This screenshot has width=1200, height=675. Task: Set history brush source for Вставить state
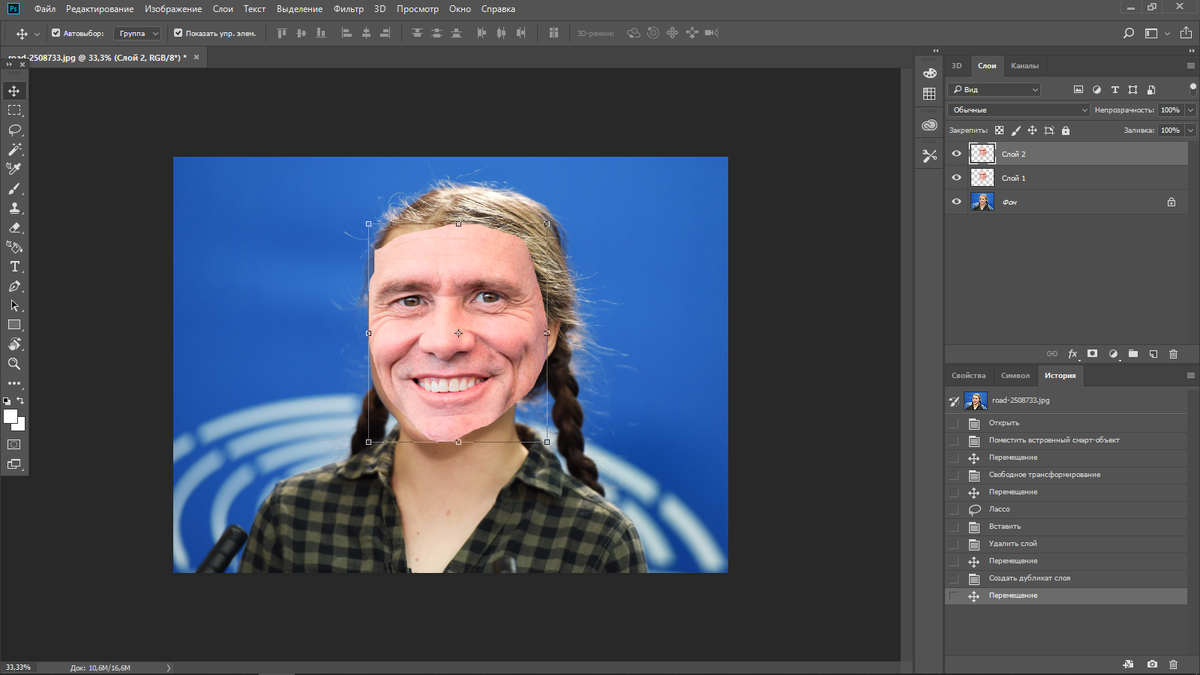(x=954, y=527)
